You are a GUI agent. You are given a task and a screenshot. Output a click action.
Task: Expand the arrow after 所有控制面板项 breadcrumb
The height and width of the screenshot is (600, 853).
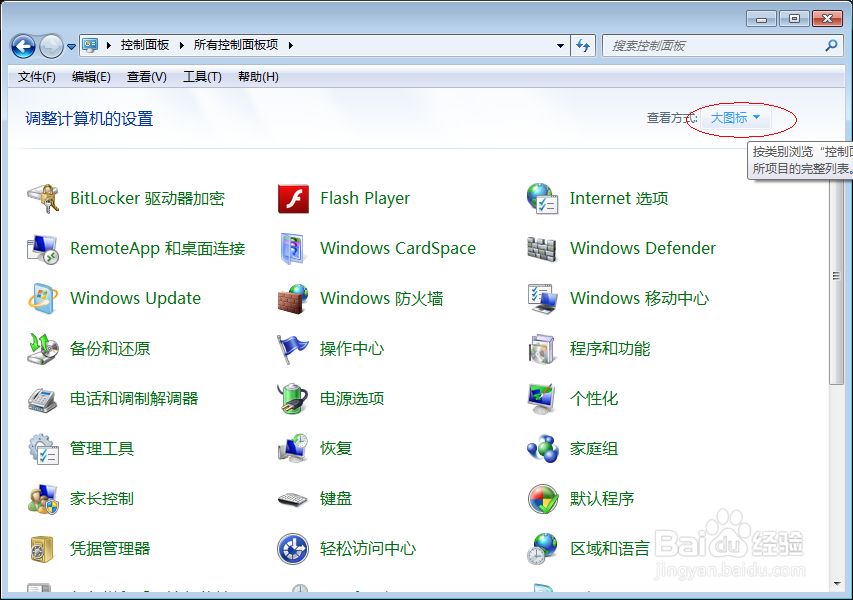click(291, 46)
